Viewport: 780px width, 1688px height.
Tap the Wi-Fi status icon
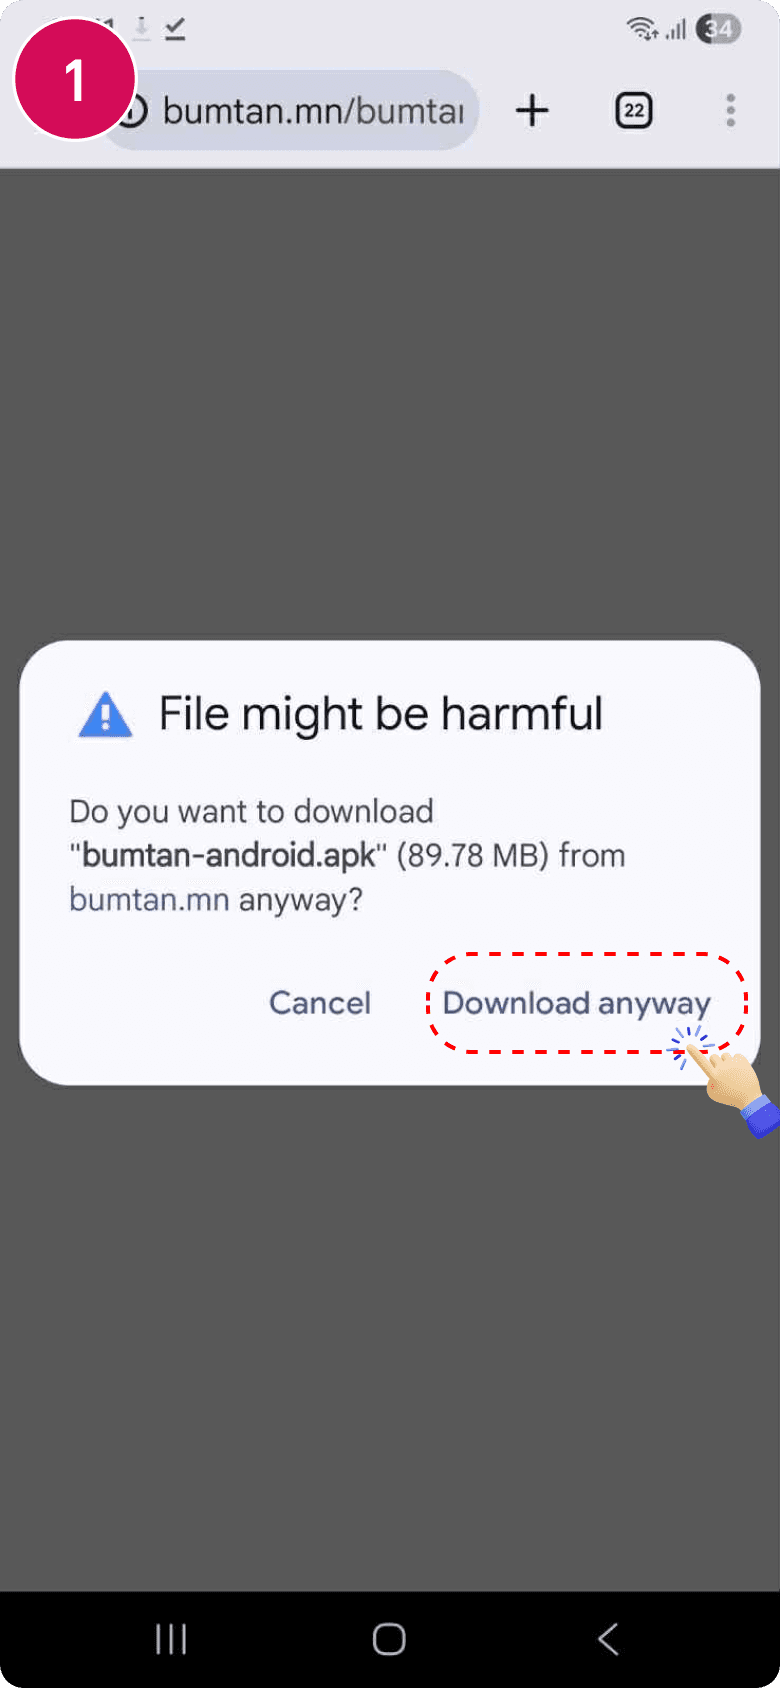point(642,29)
